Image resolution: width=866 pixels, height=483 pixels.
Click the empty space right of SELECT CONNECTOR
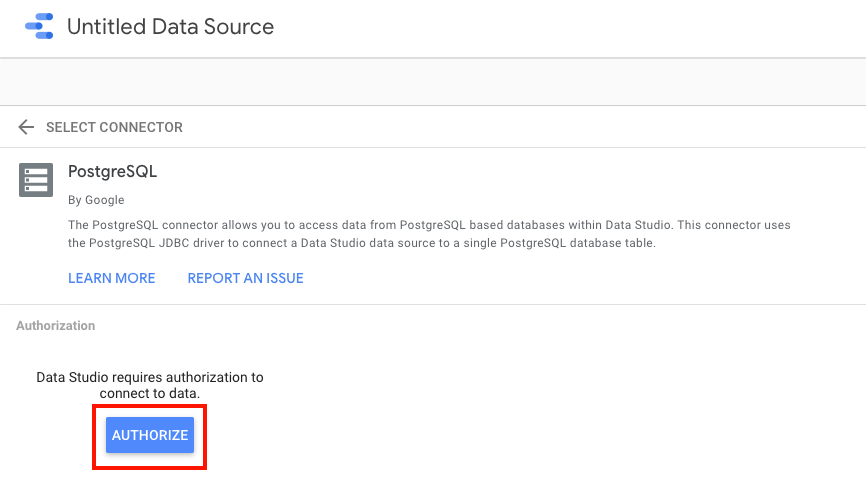pos(520,128)
